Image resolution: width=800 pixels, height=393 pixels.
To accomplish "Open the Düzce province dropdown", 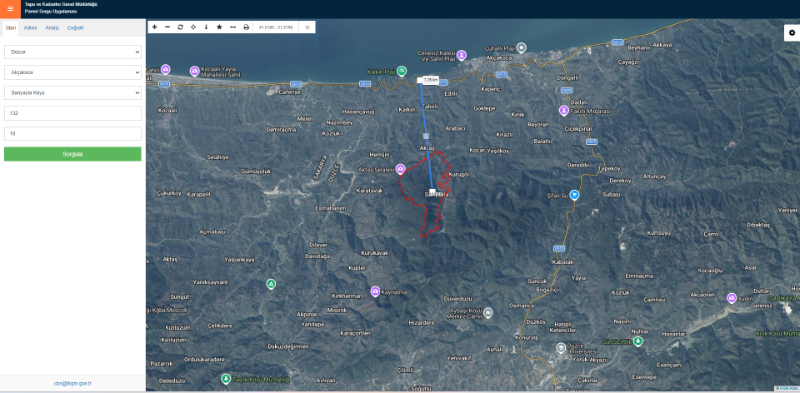I will [x=72, y=52].
